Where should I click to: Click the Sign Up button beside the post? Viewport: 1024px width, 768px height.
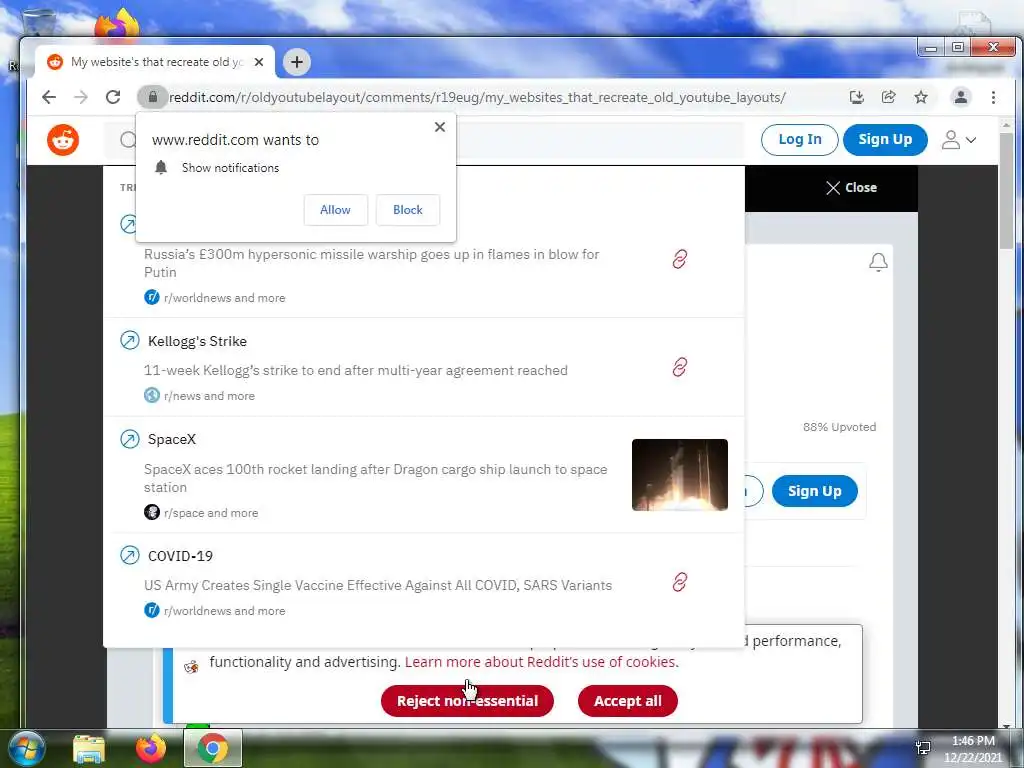(x=814, y=491)
